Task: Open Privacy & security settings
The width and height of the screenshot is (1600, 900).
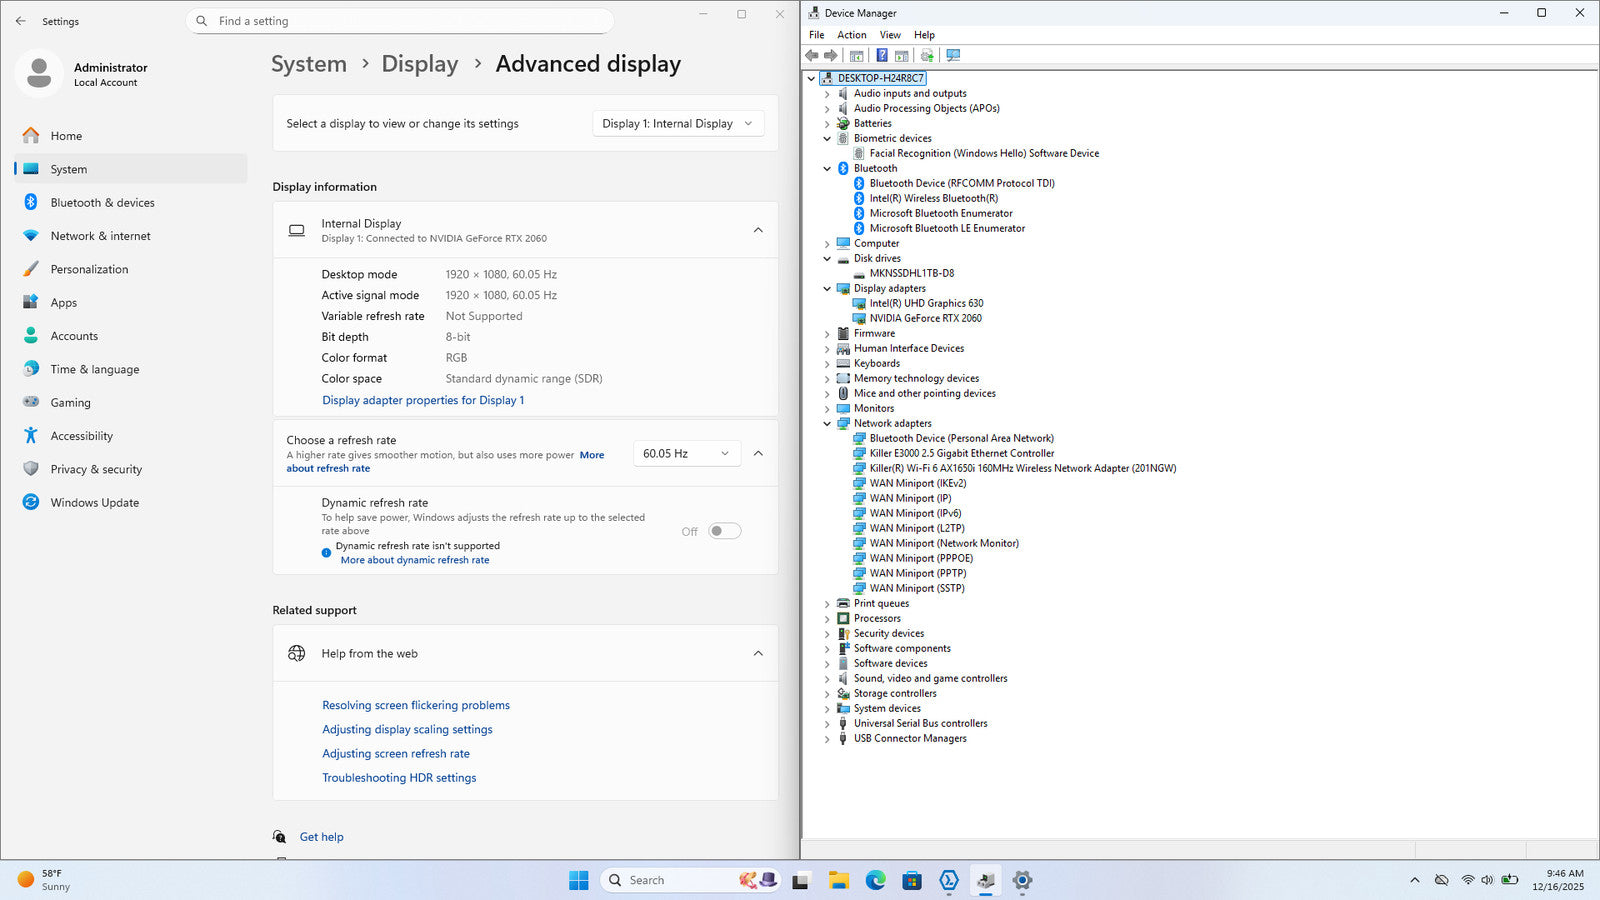Action: click(x=96, y=470)
